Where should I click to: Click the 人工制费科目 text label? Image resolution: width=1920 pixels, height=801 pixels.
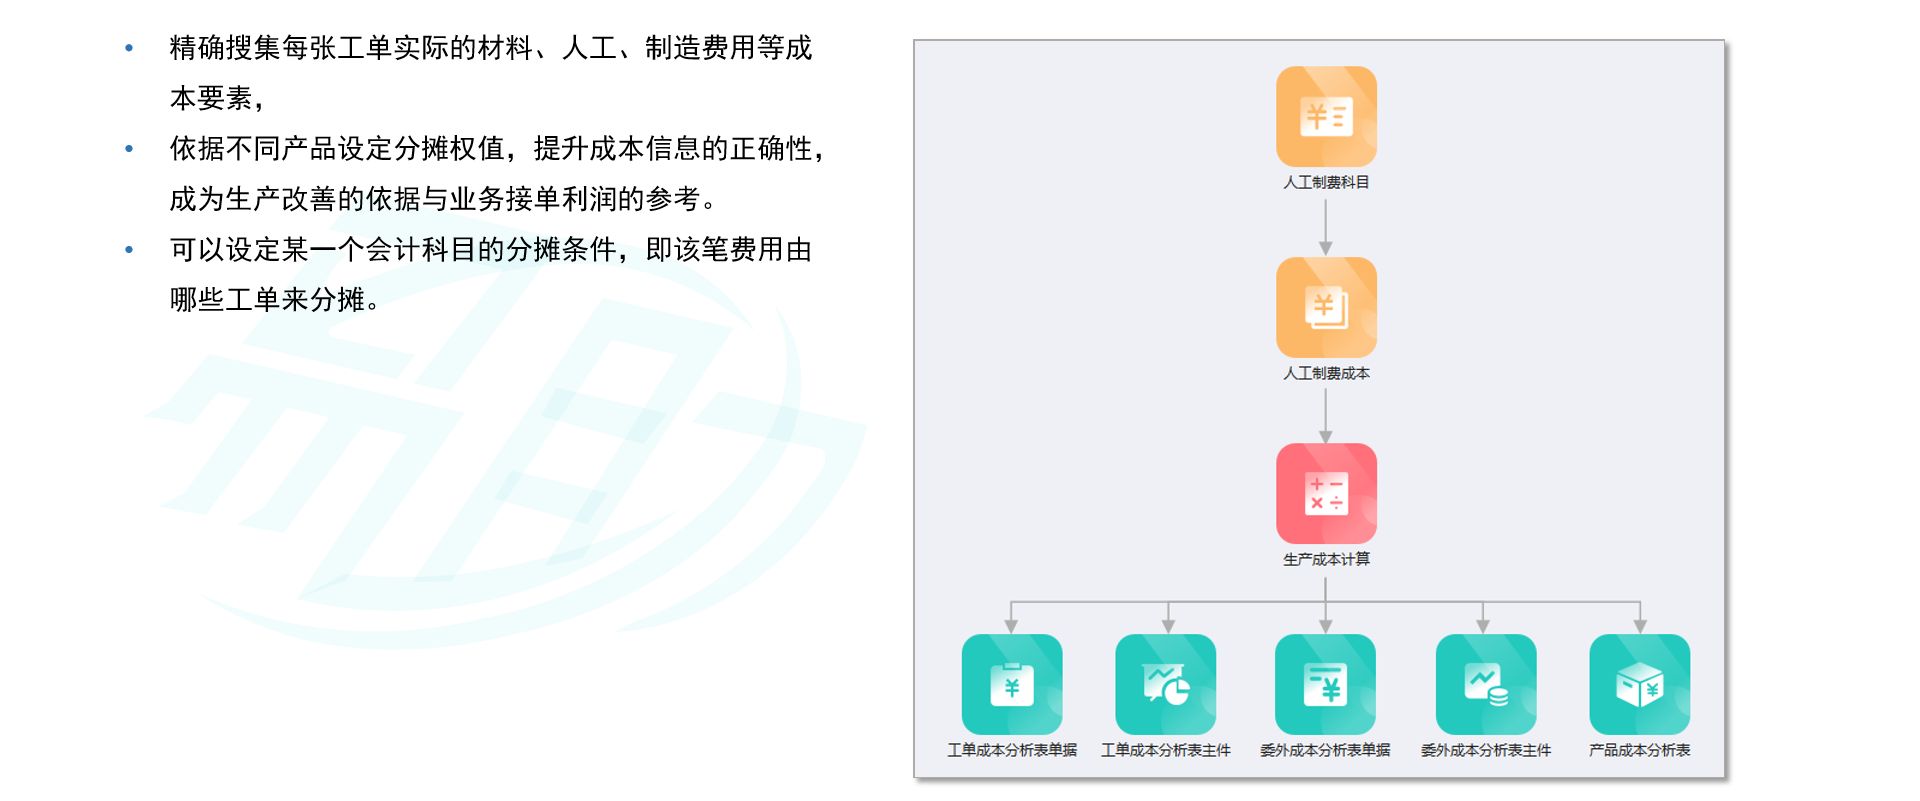(1326, 182)
